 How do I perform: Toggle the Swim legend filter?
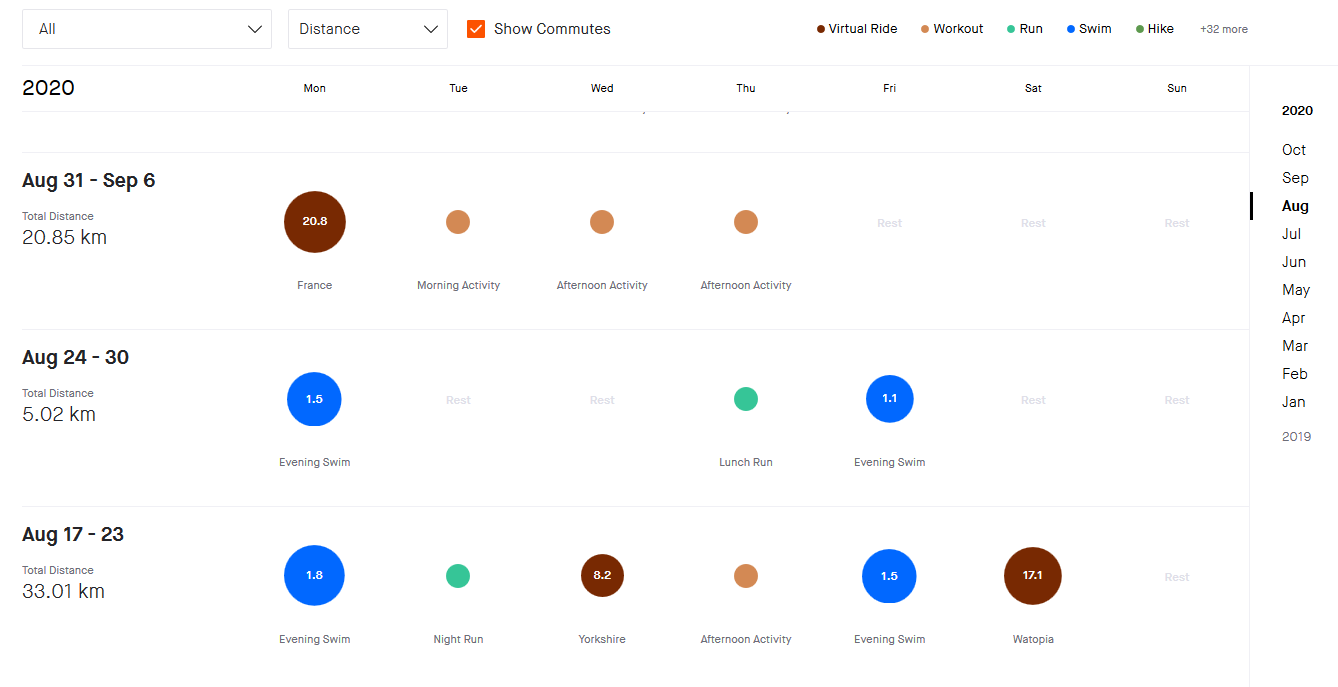(1088, 29)
